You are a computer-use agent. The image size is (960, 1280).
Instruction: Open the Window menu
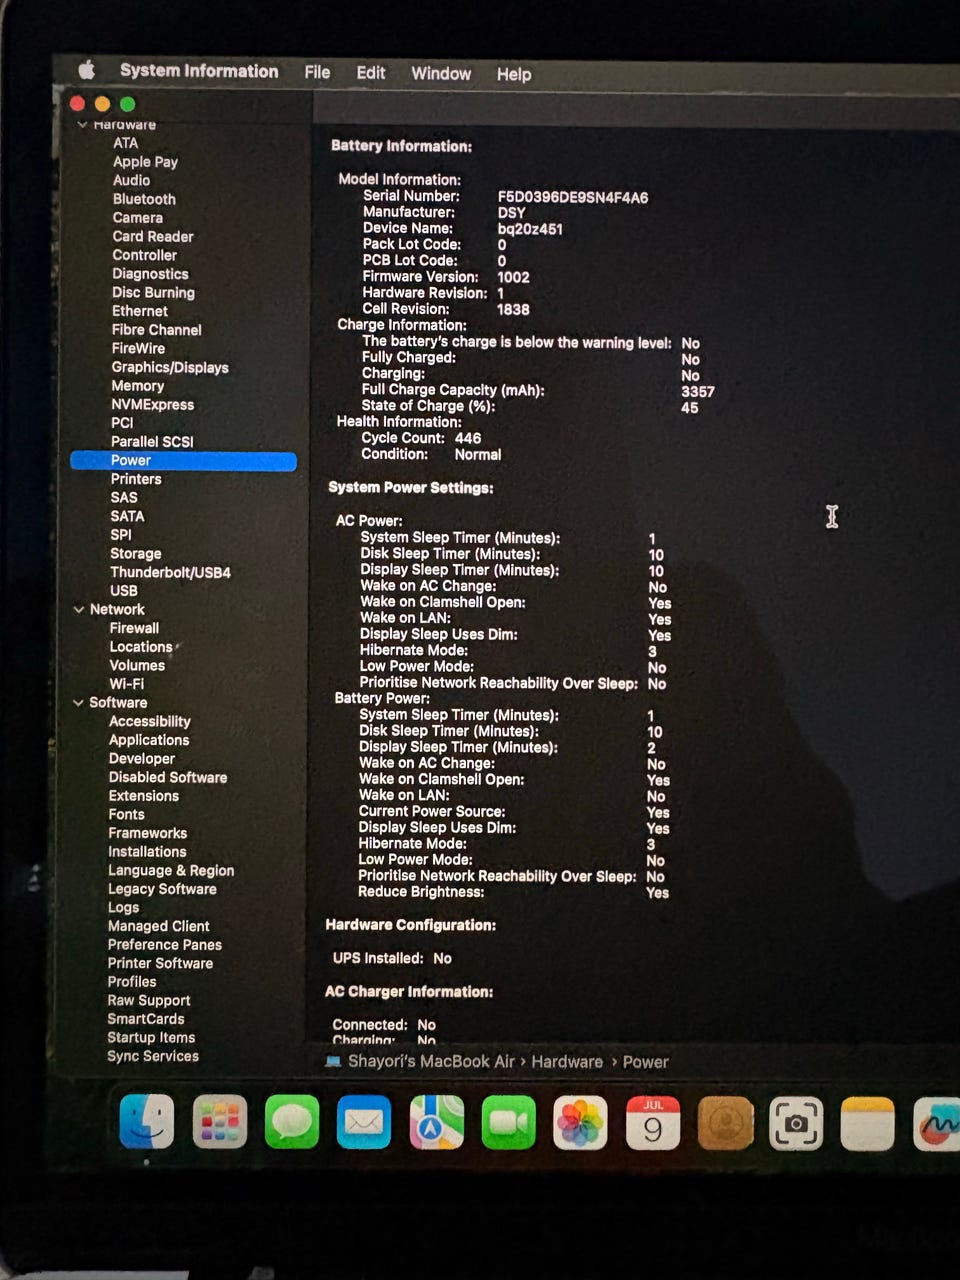pos(441,73)
